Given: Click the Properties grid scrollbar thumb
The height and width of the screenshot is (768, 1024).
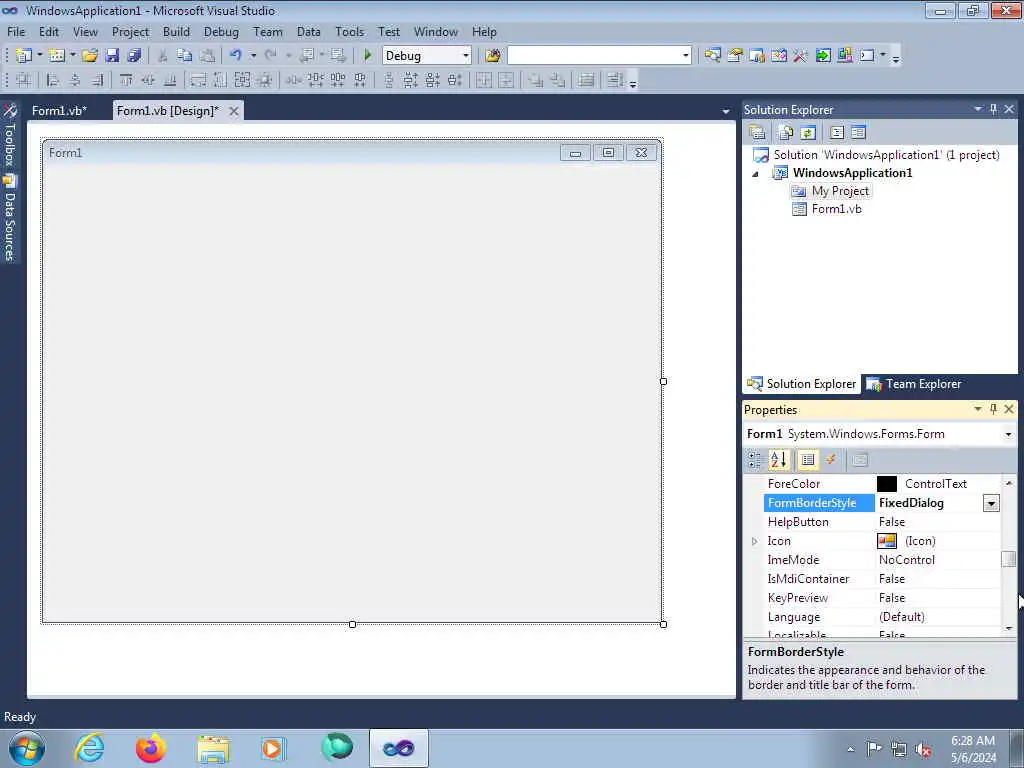Looking at the screenshot, I should coord(1008,560).
